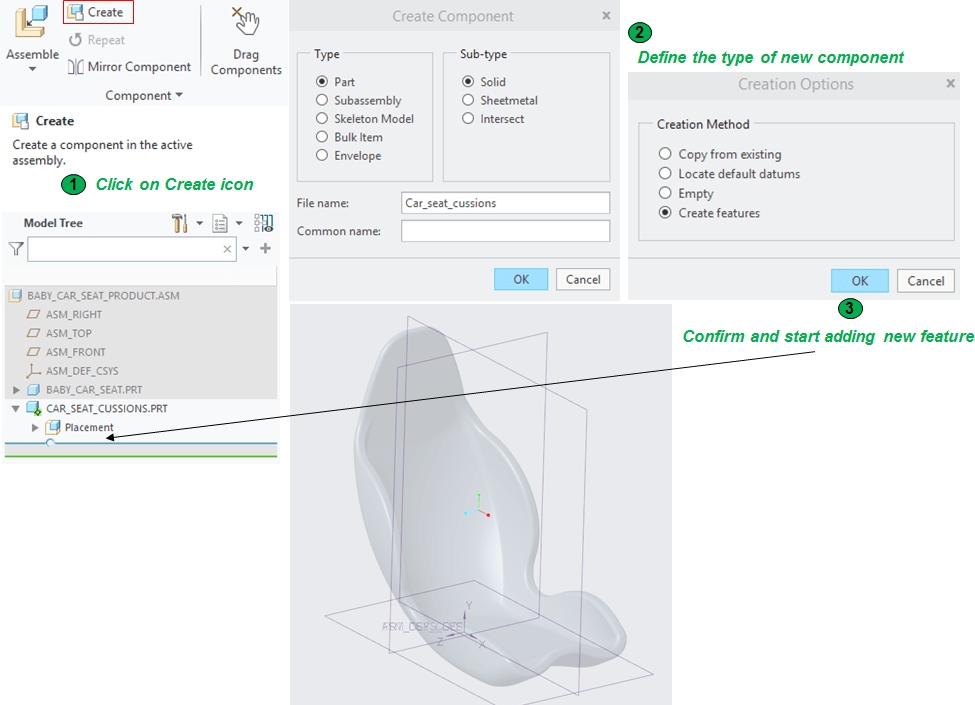Image resolution: width=975 pixels, height=705 pixels.
Task: Close the Create Component dialog
Action: [x=606, y=16]
